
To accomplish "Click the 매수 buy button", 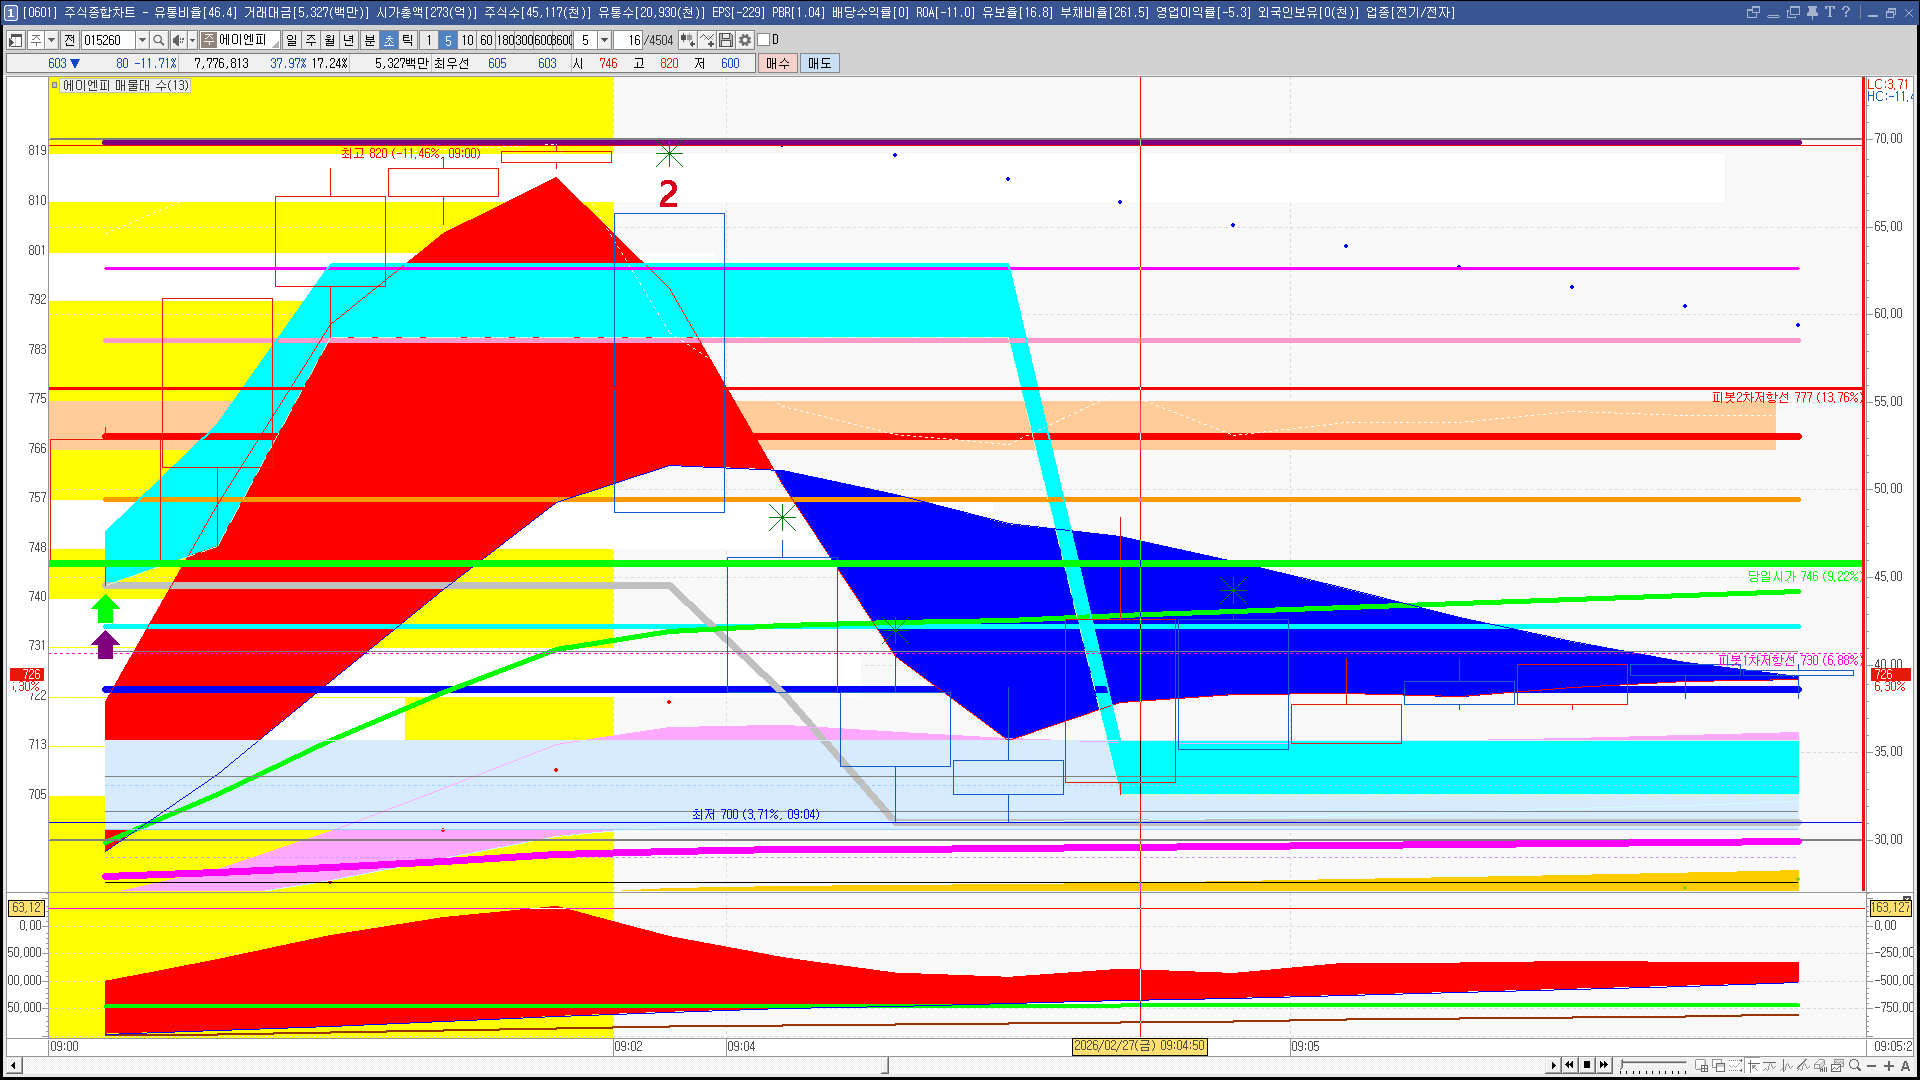I will click(x=778, y=63).
